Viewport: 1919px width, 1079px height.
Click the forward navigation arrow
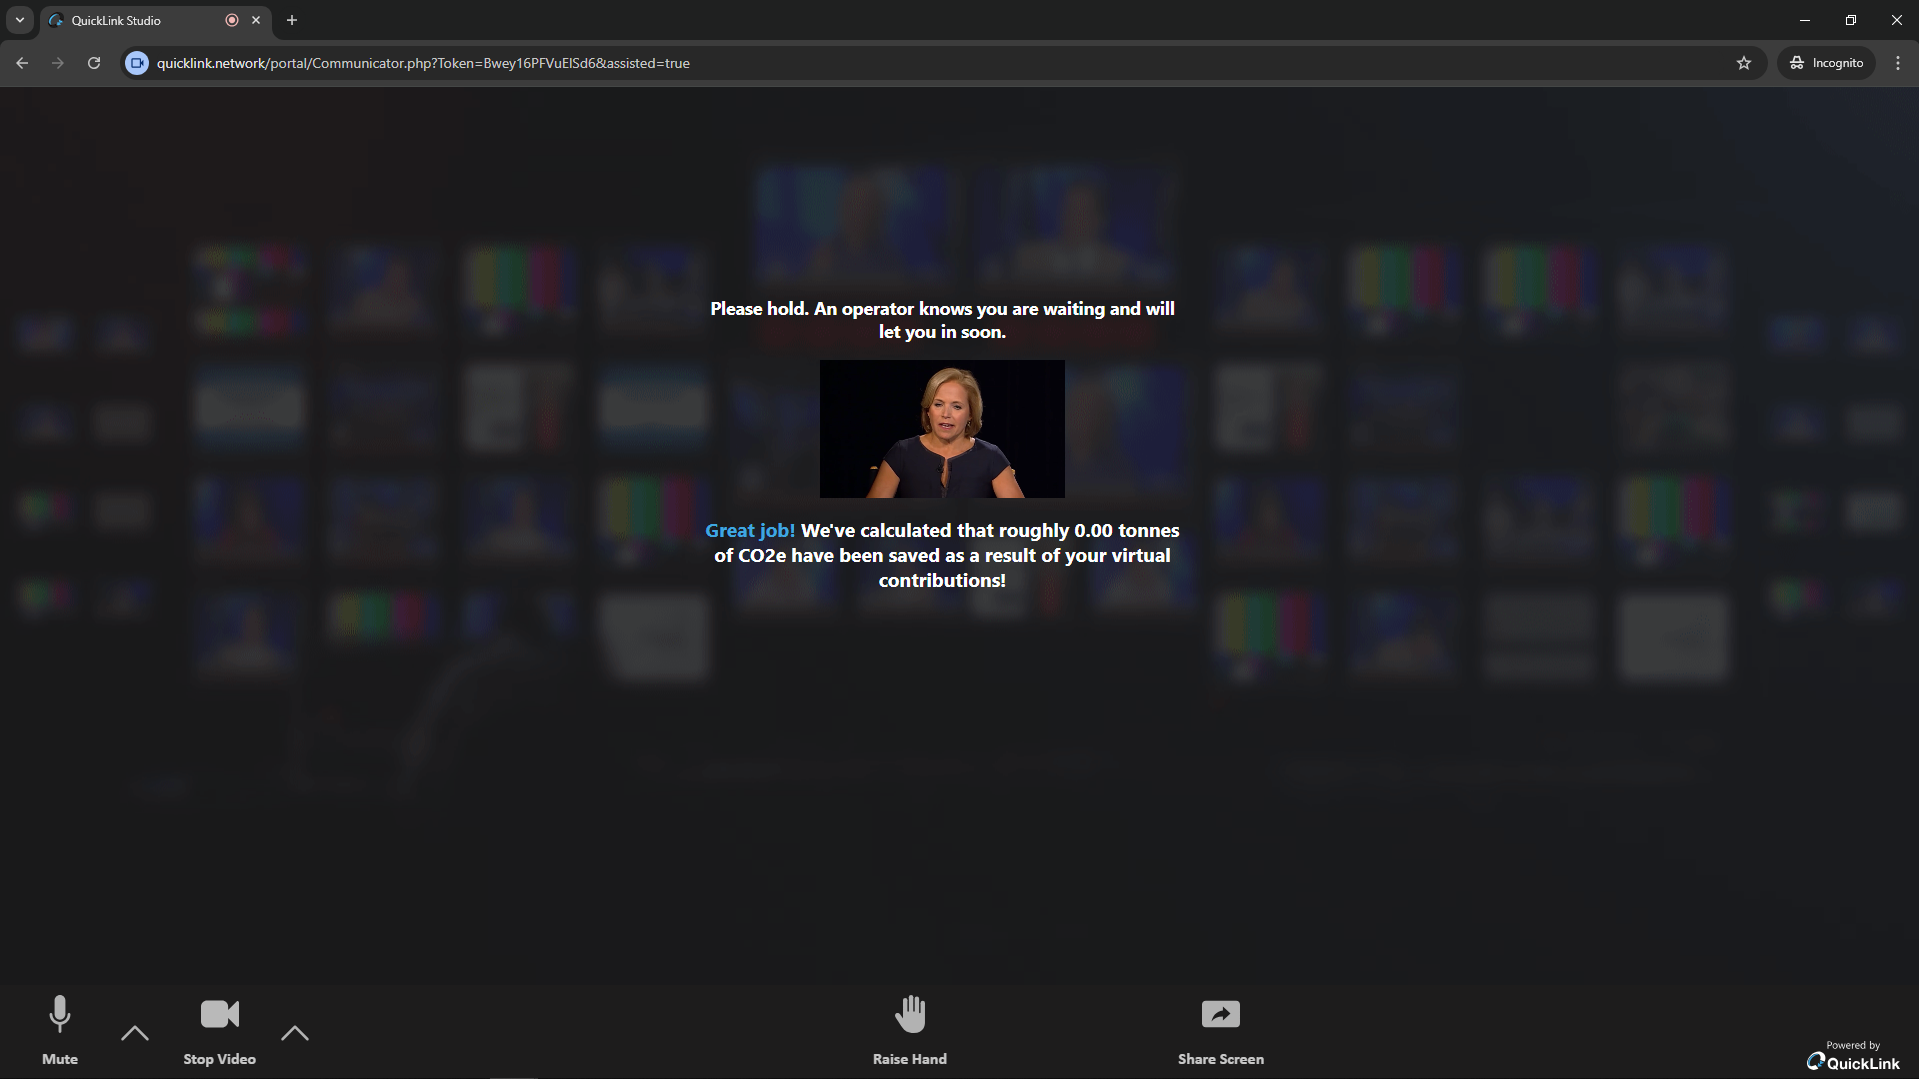pyautogui.click(x=58, y=63)
